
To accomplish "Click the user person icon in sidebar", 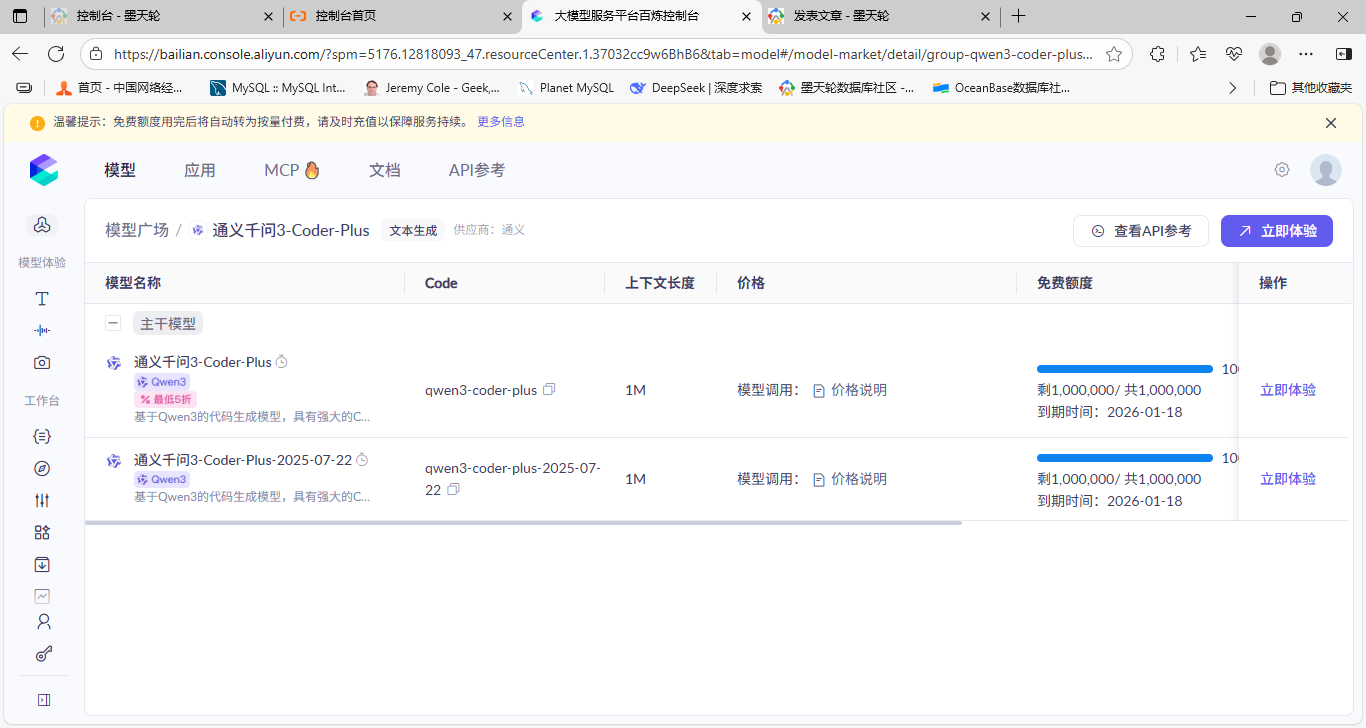I will [x=43, y=622].
